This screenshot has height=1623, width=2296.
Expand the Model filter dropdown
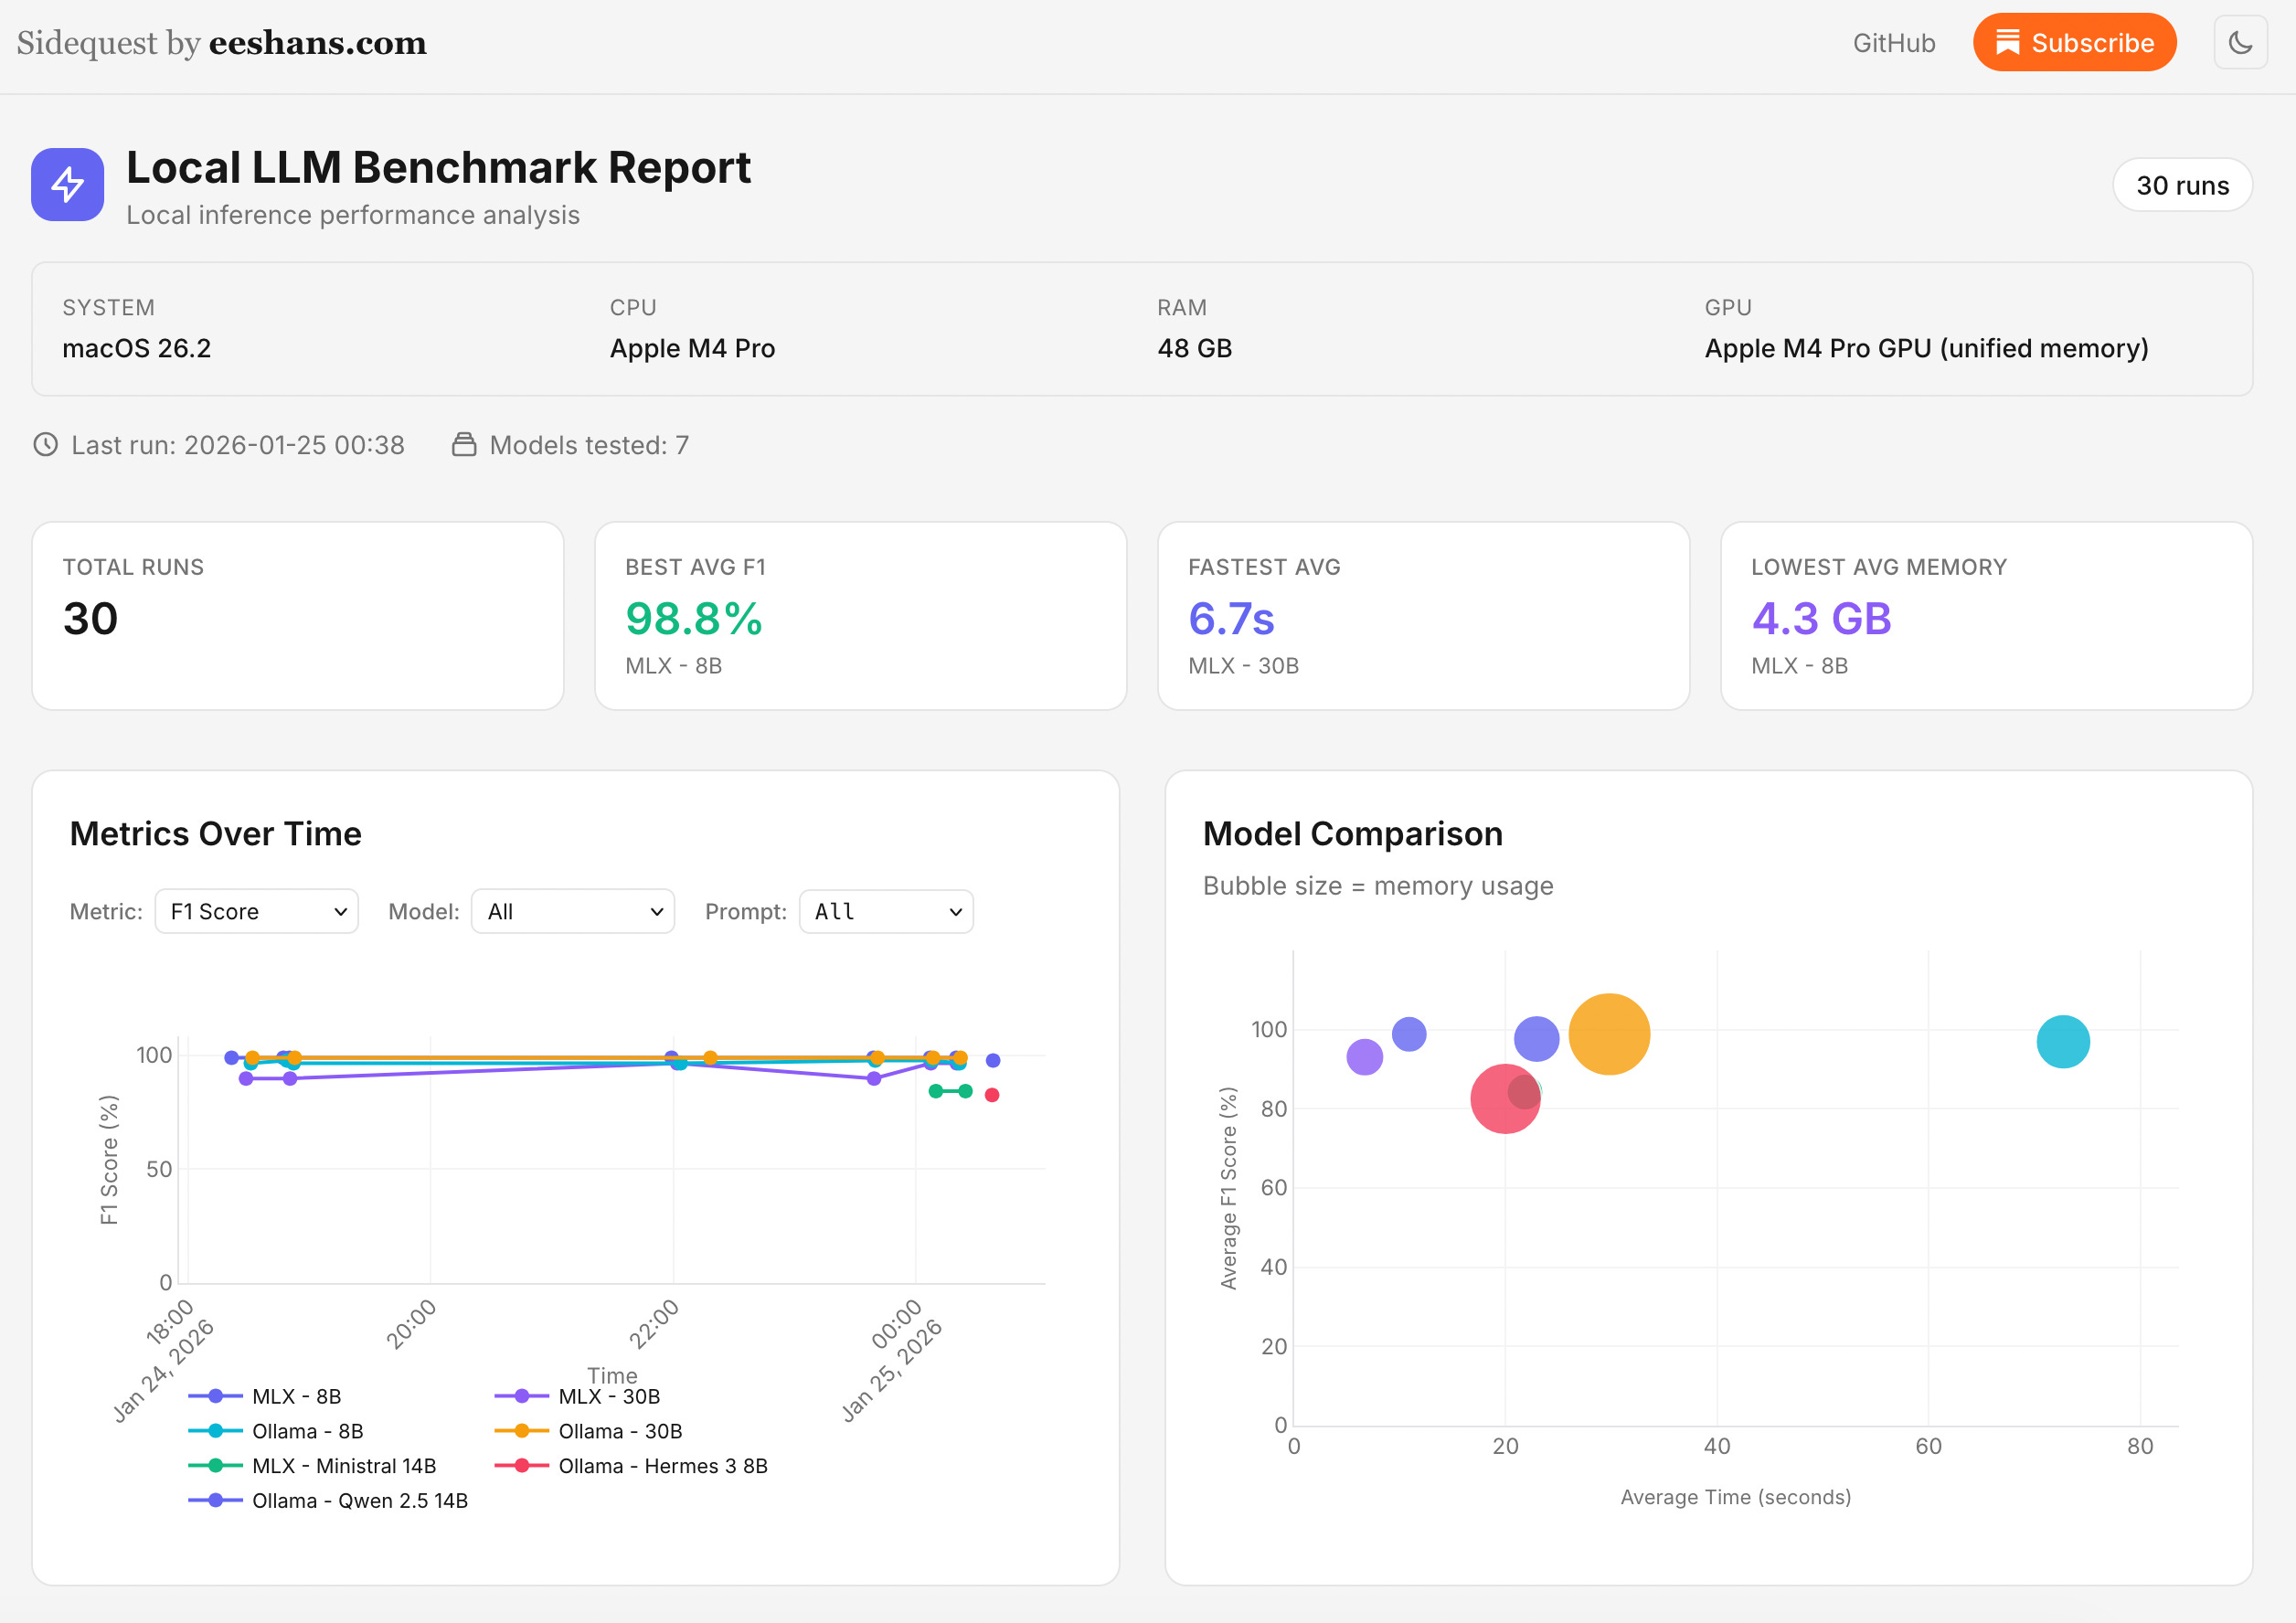[573, 912]
